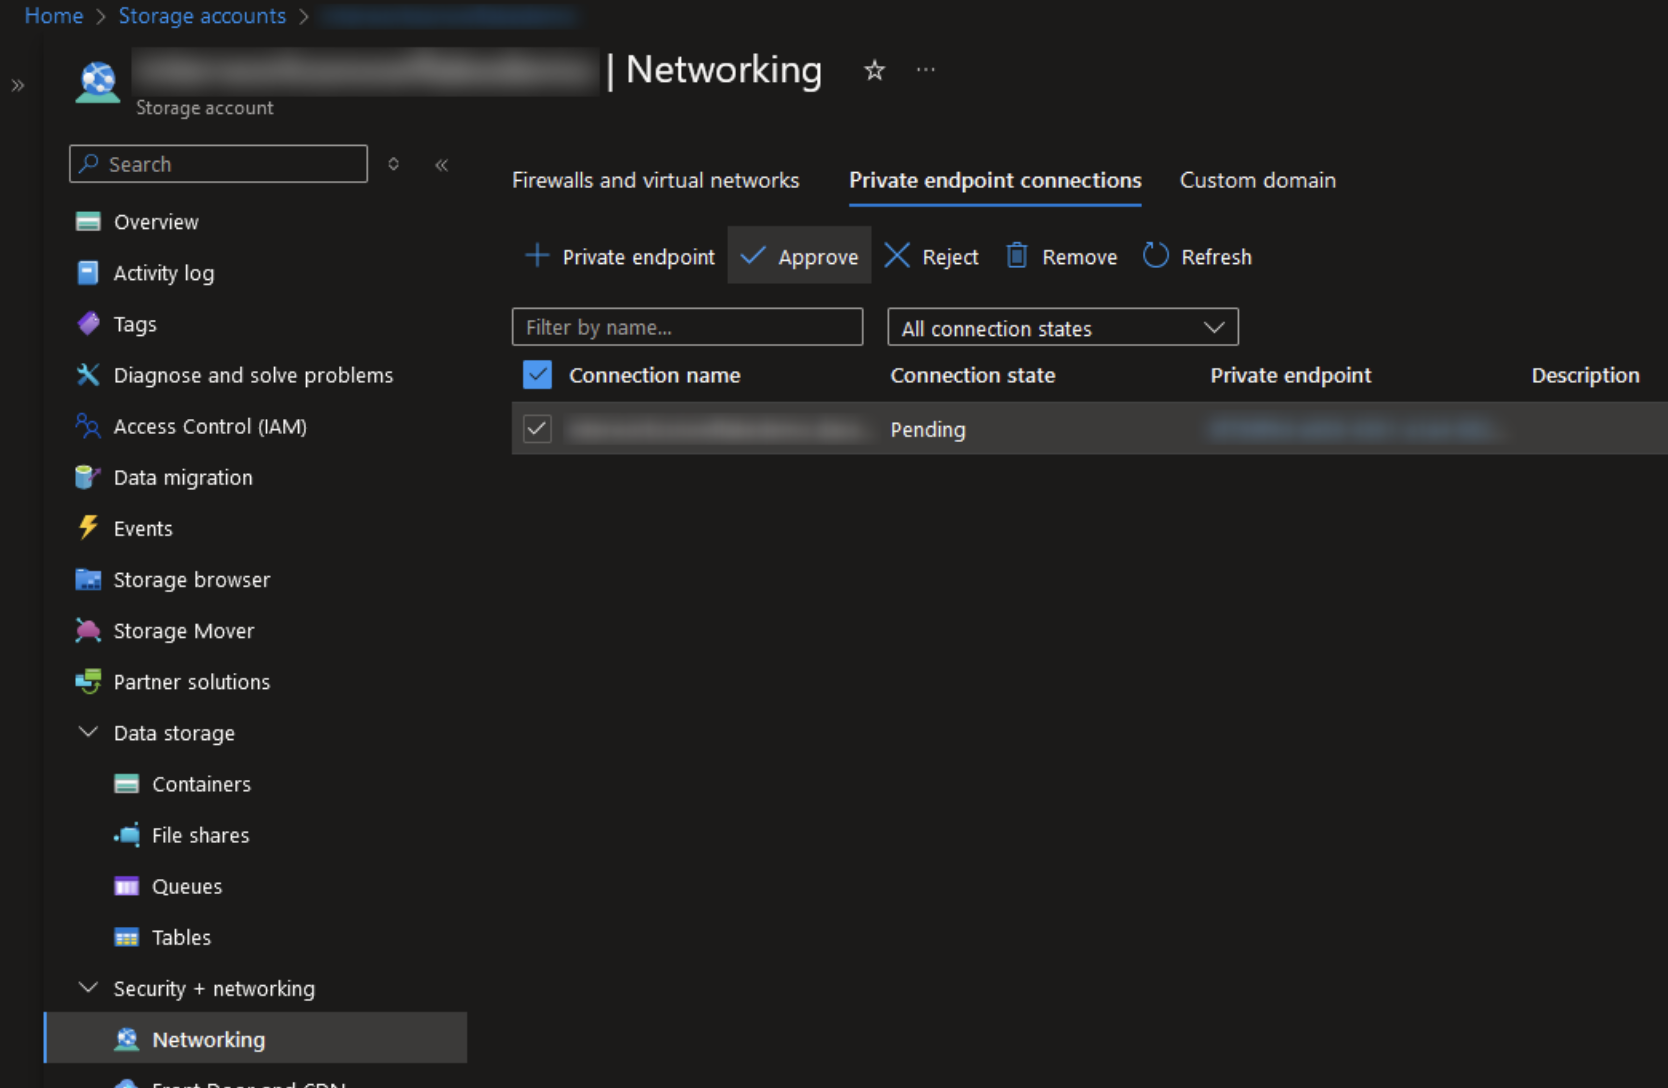This screenshot has height=1088, width=1668.
Task: Check the select-all Connection name checkbox
Action: [537, 374]
